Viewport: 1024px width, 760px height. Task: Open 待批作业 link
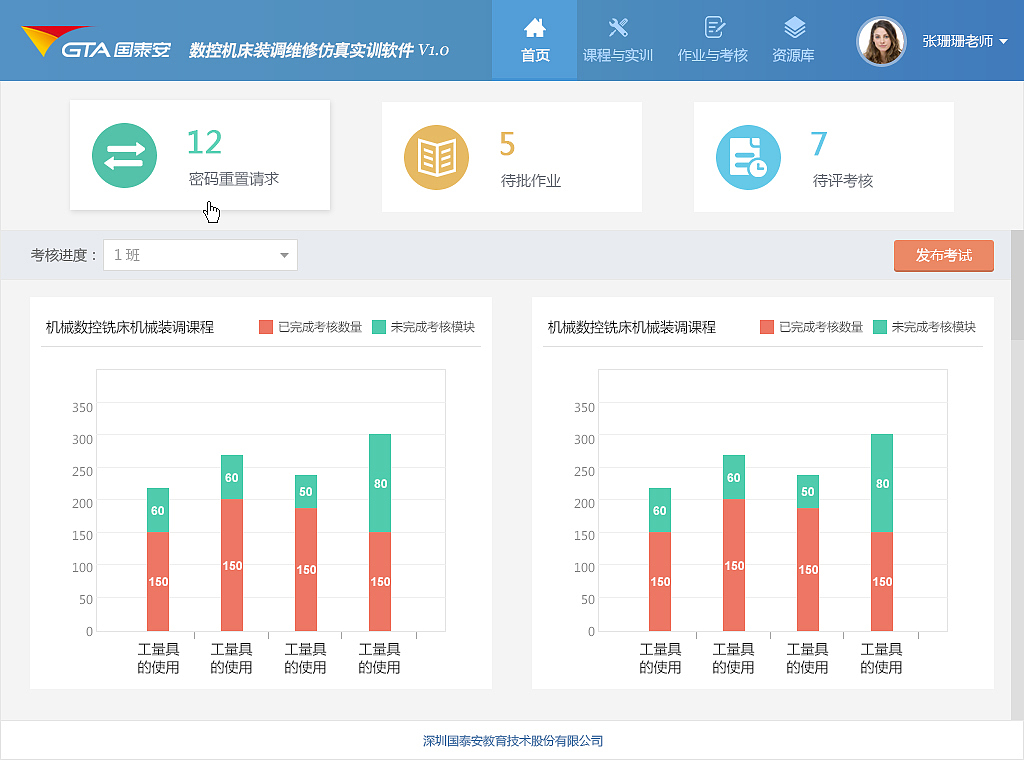point(531,181)
